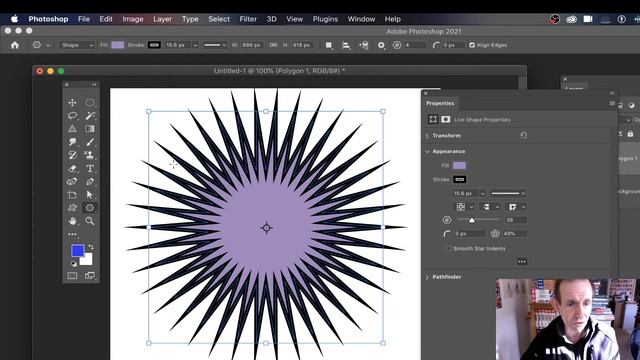Open the Apple menu
640x360 pixels.
(x=14, y=19)
